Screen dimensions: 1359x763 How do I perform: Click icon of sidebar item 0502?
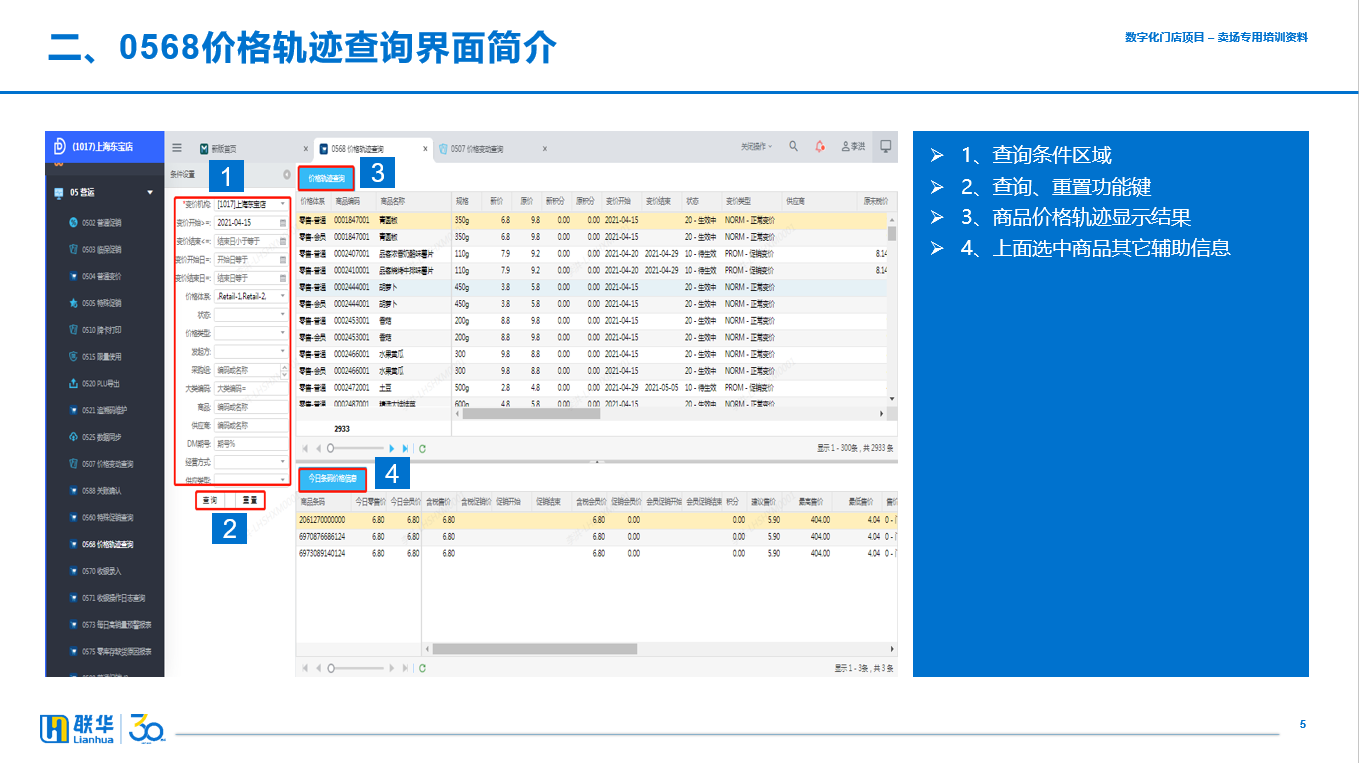click(73, 222)
